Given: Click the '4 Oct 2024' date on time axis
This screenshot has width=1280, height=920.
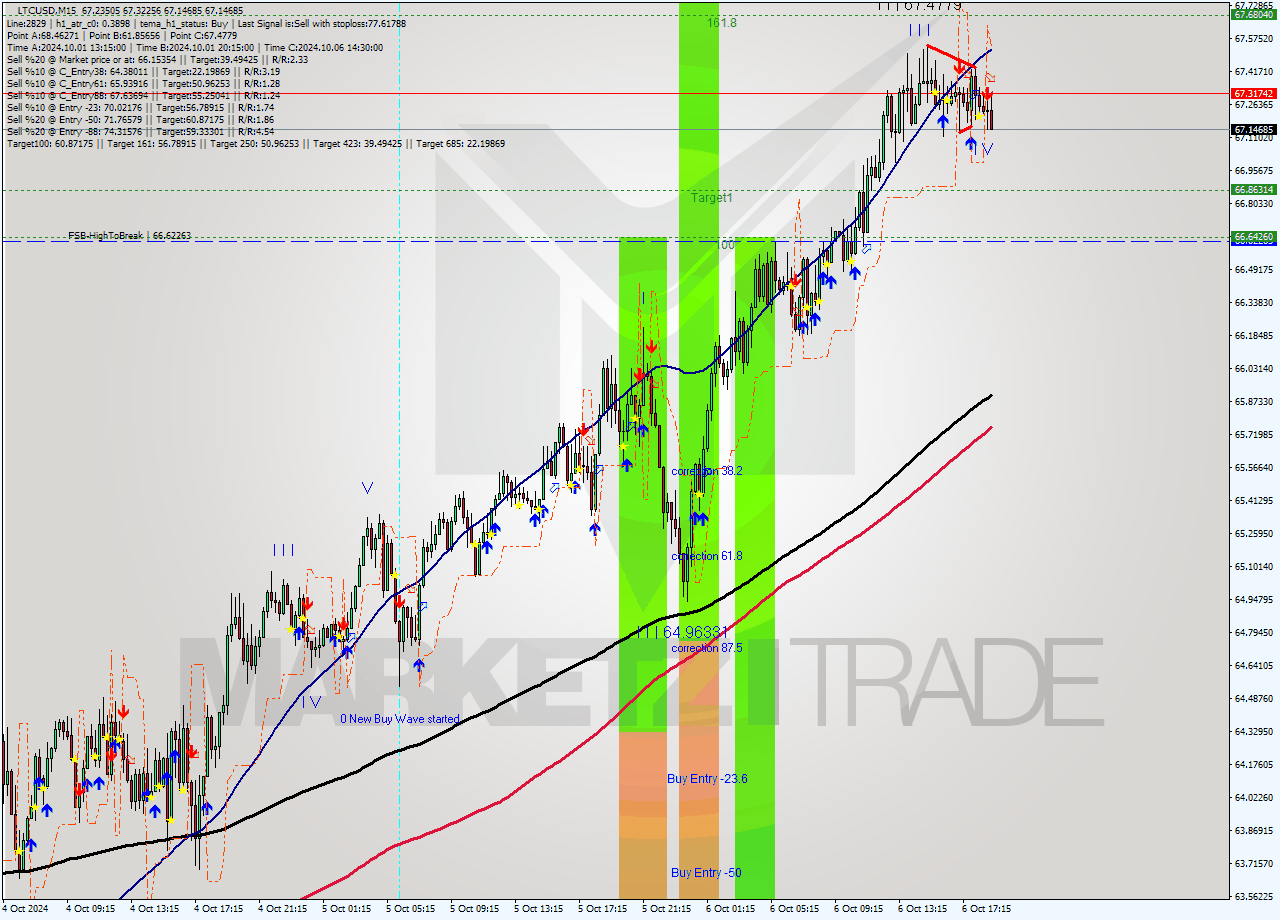Looking at the screenshot, I should (x=25, y=909).
